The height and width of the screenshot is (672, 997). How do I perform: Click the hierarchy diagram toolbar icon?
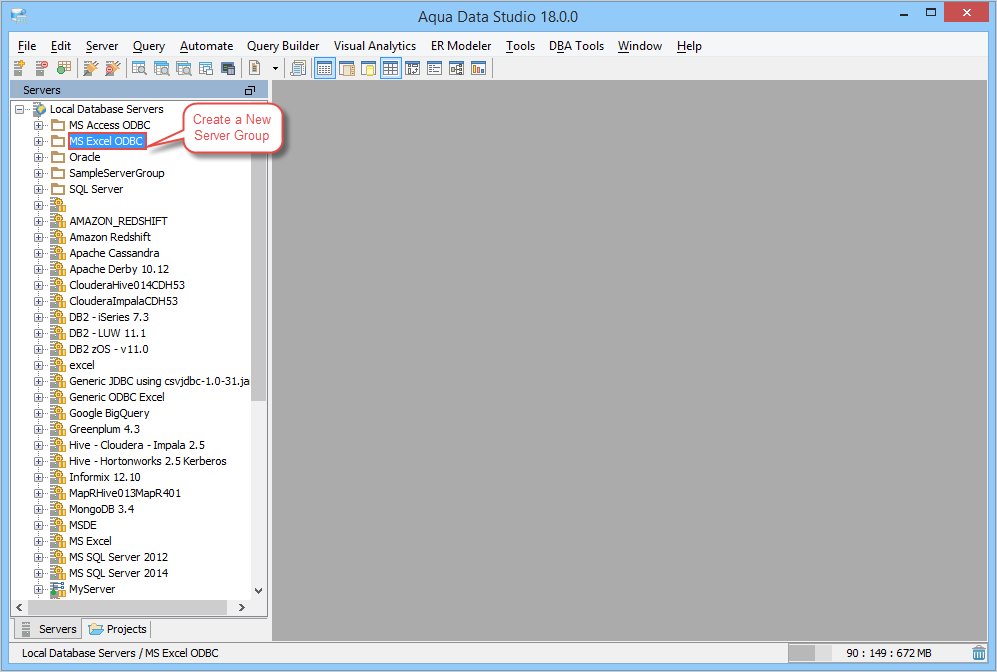click(457, 68)
